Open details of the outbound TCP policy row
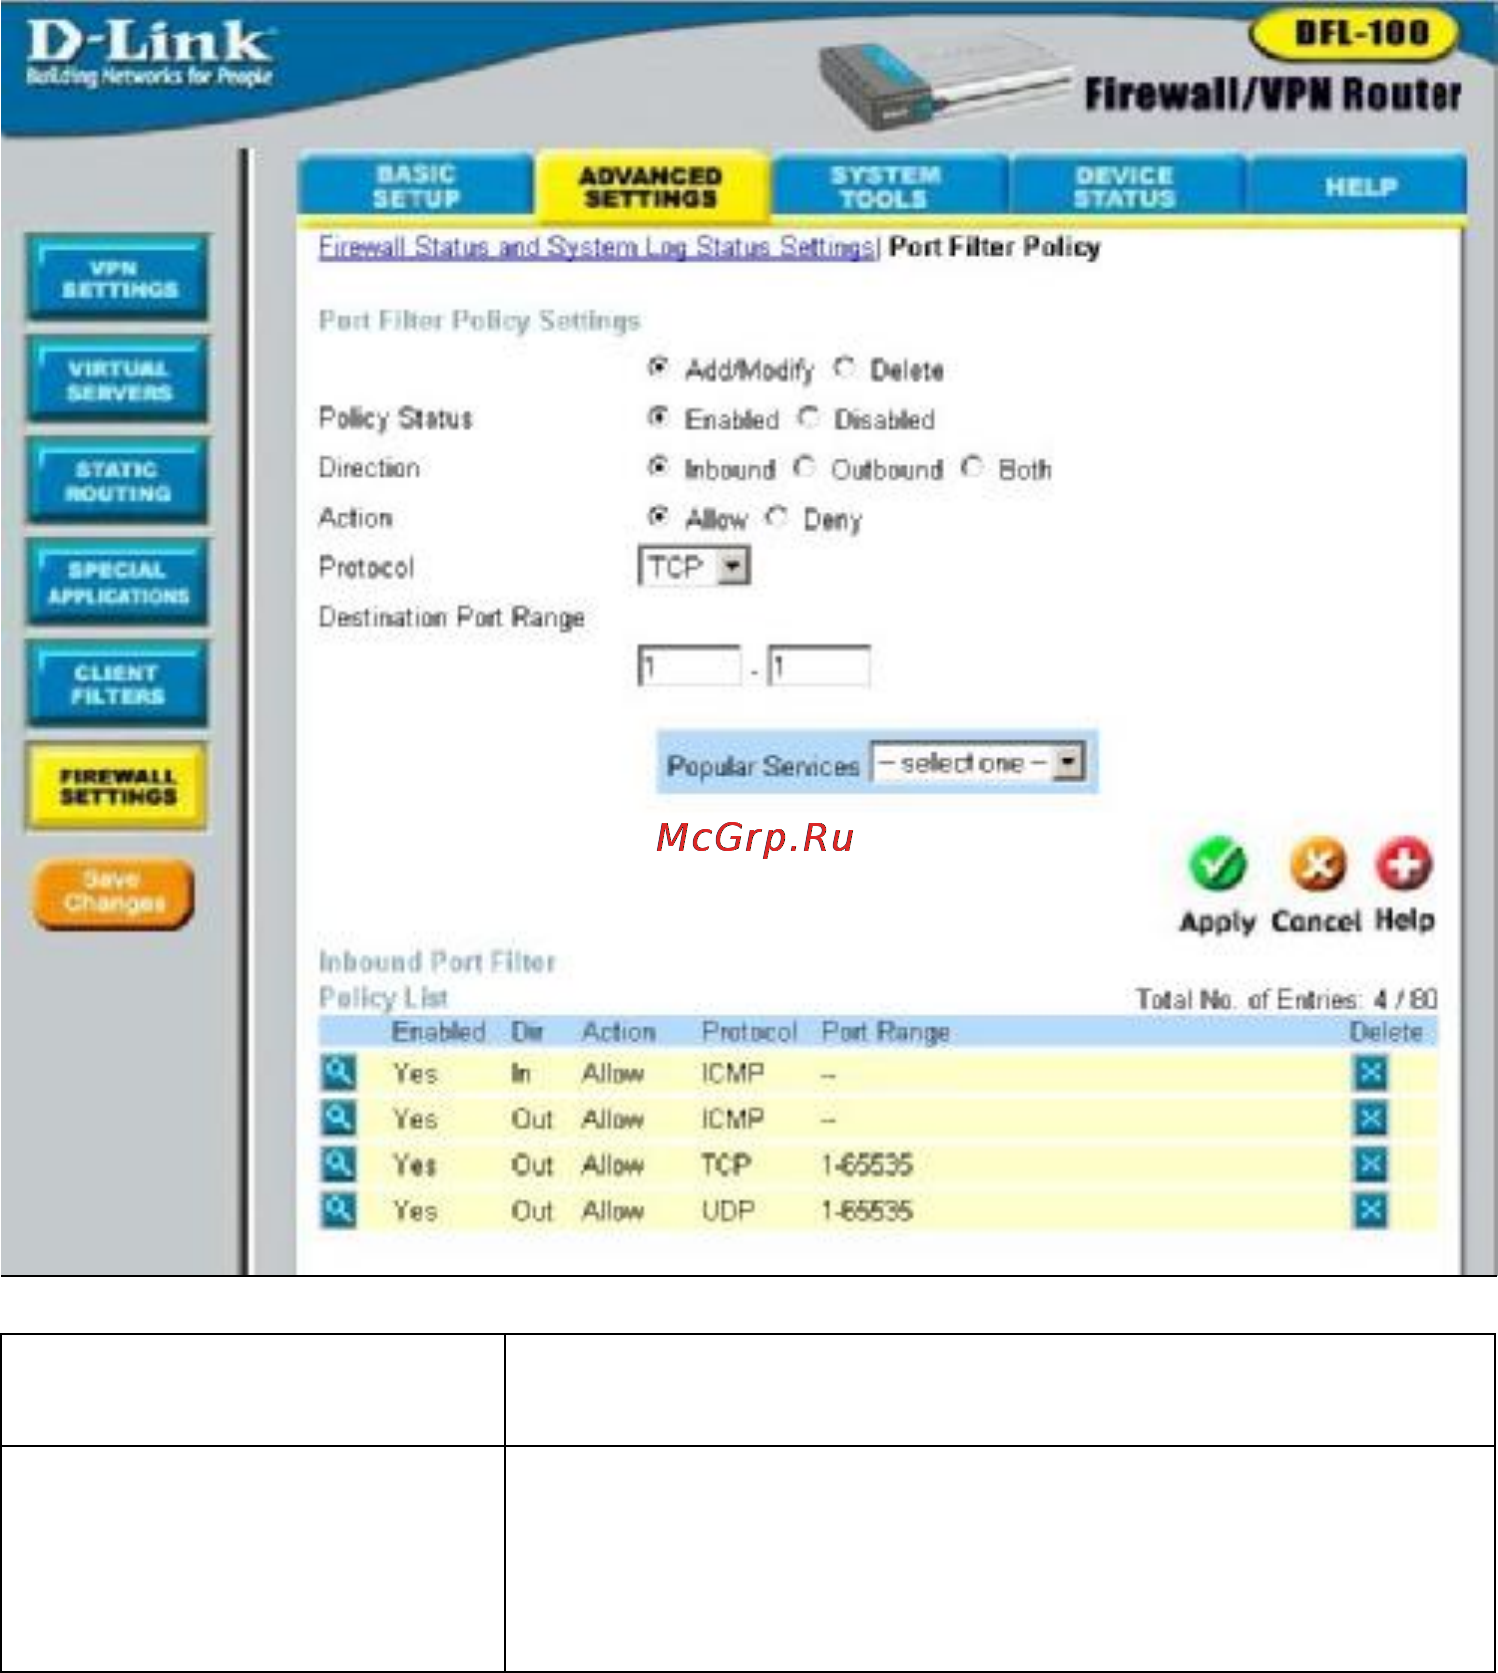1498x1673 pixels. click(339, 1163)
